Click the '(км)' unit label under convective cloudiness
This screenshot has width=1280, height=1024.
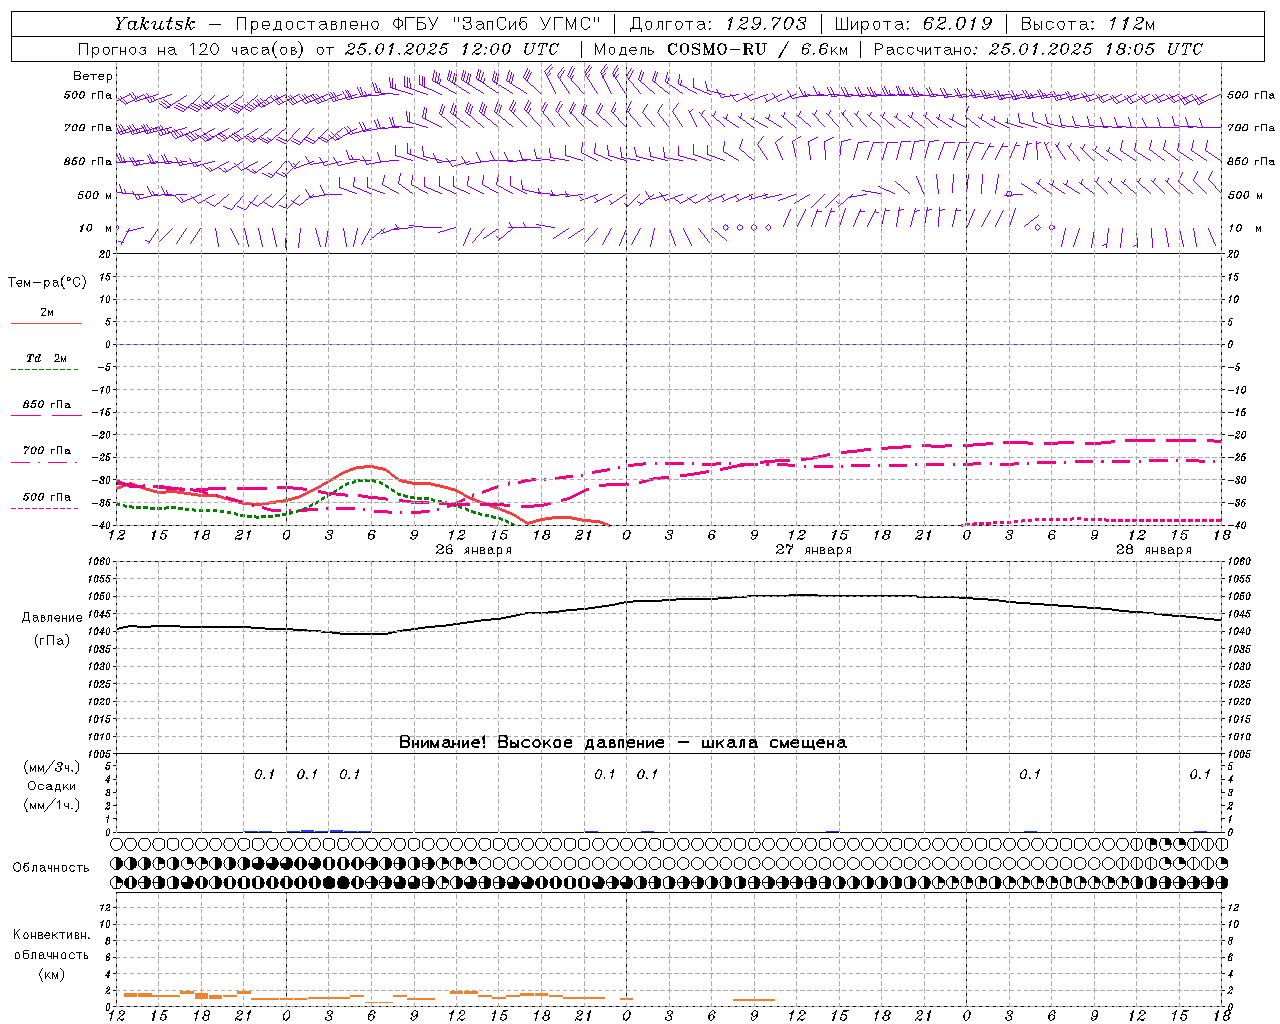51,974
